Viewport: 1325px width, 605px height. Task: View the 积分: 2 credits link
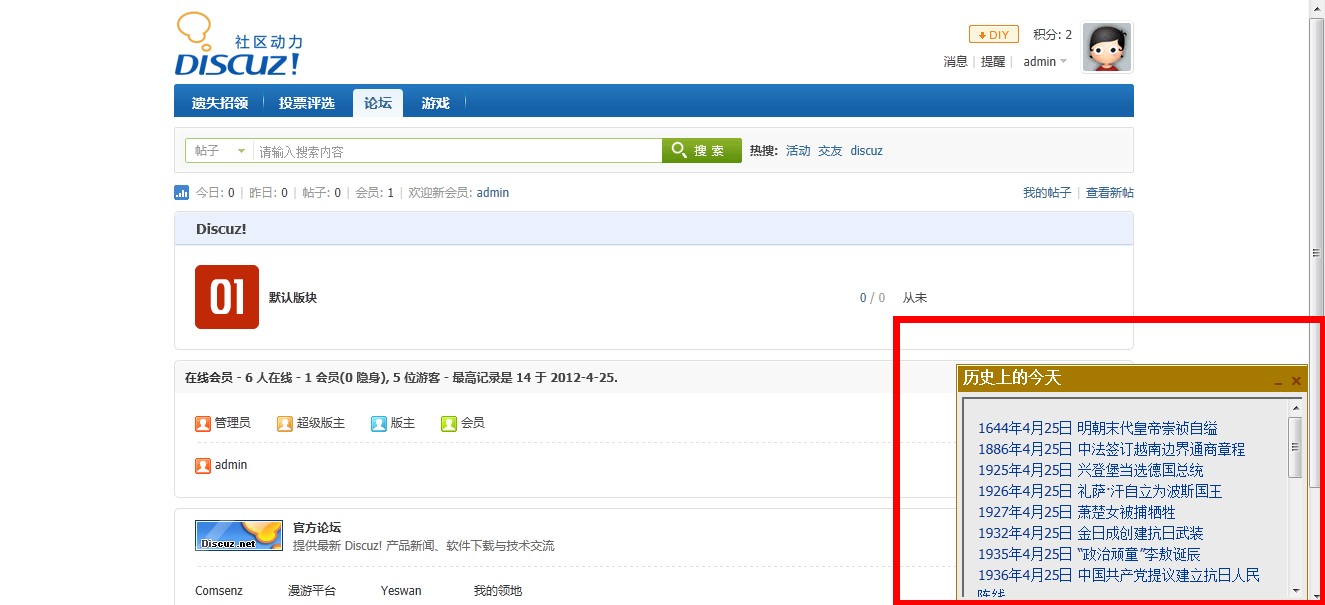pyautogui.click(x=1052, y=35)
